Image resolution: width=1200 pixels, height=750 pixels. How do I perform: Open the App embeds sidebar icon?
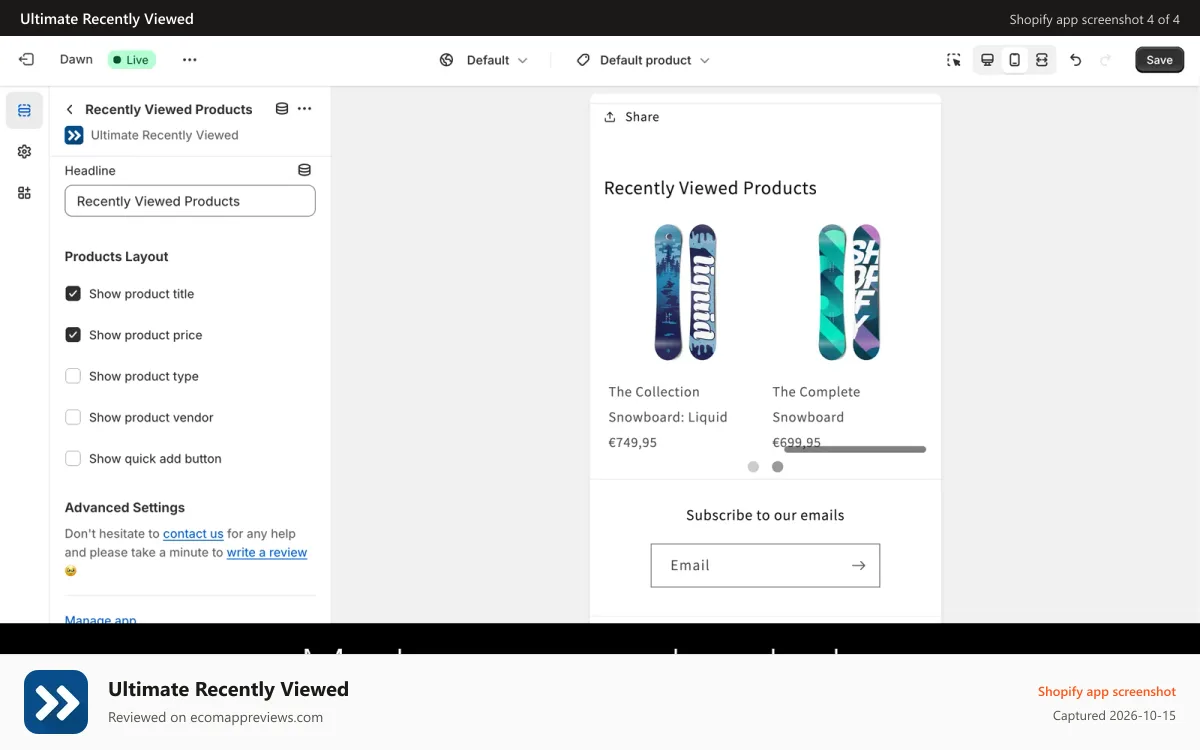click(x=24, y=193)
